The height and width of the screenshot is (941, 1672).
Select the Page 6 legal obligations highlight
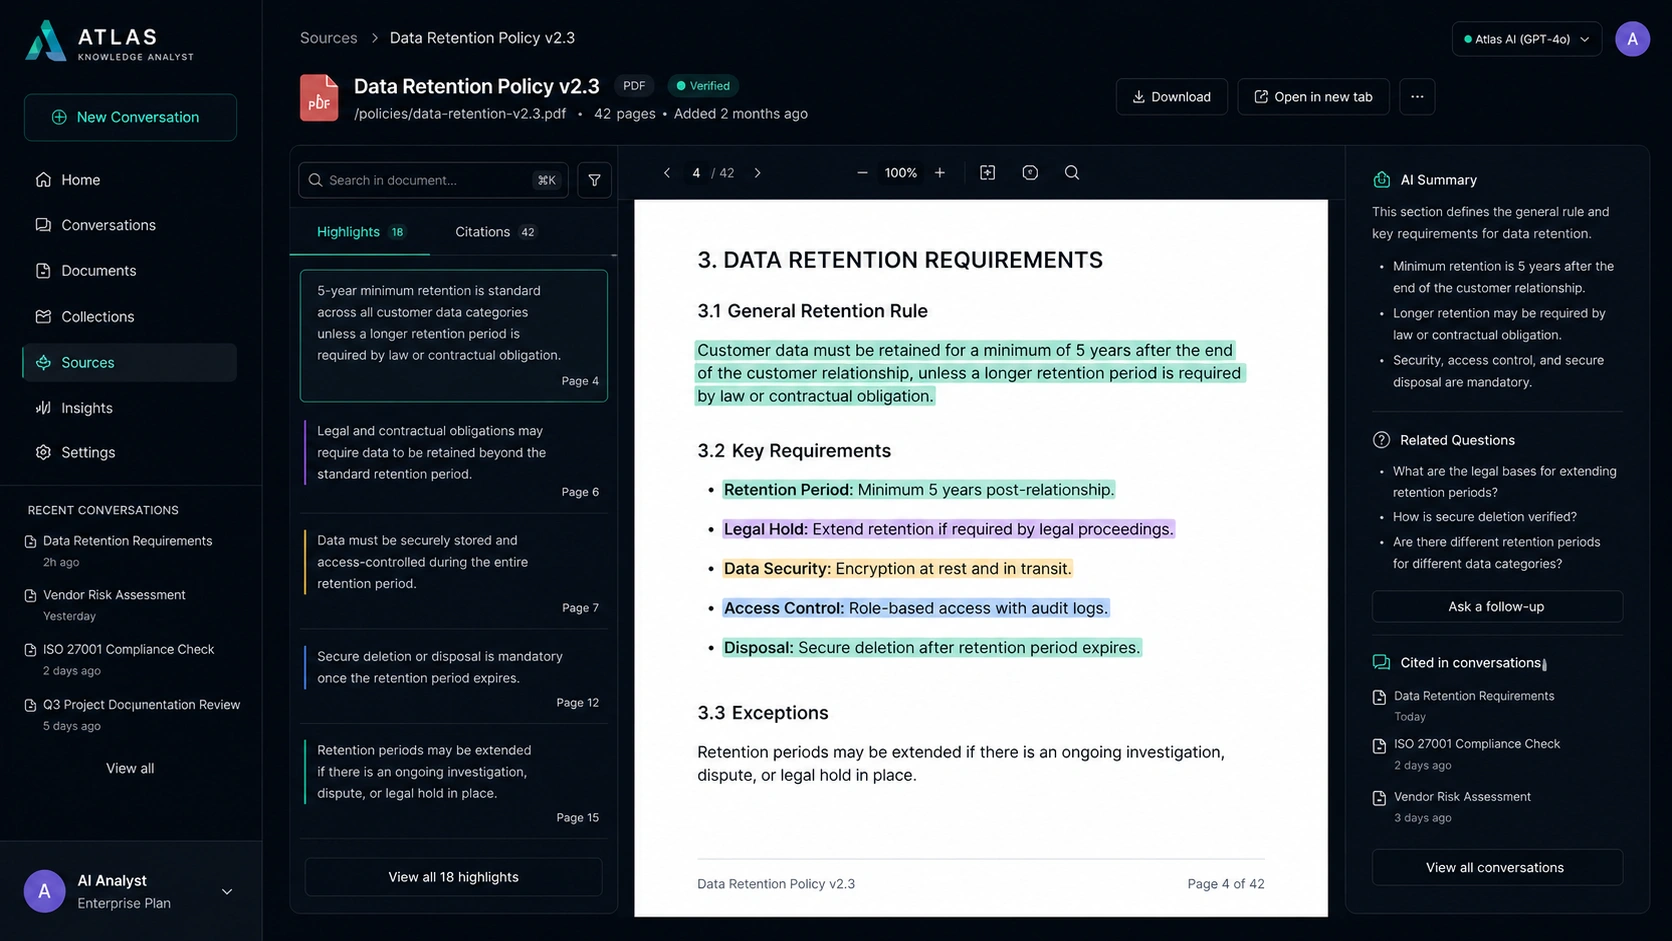pyautogui.click(x=454, y=460)
